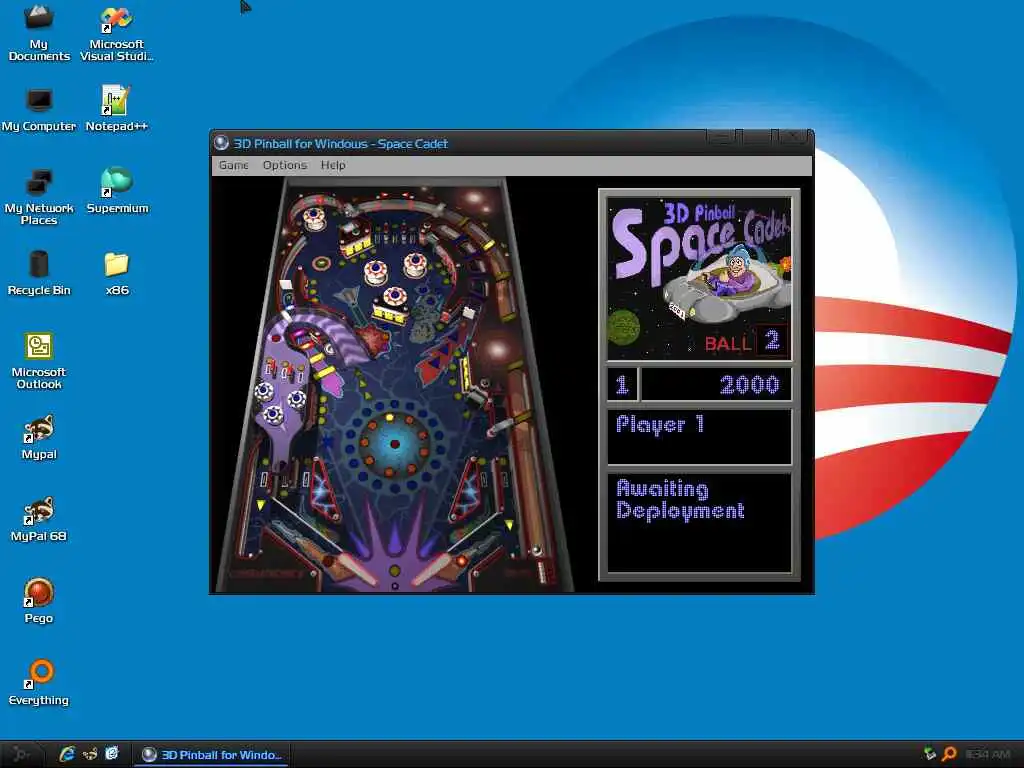
Task: Click the orange magnifier tray icon
Action: (949, 754)
